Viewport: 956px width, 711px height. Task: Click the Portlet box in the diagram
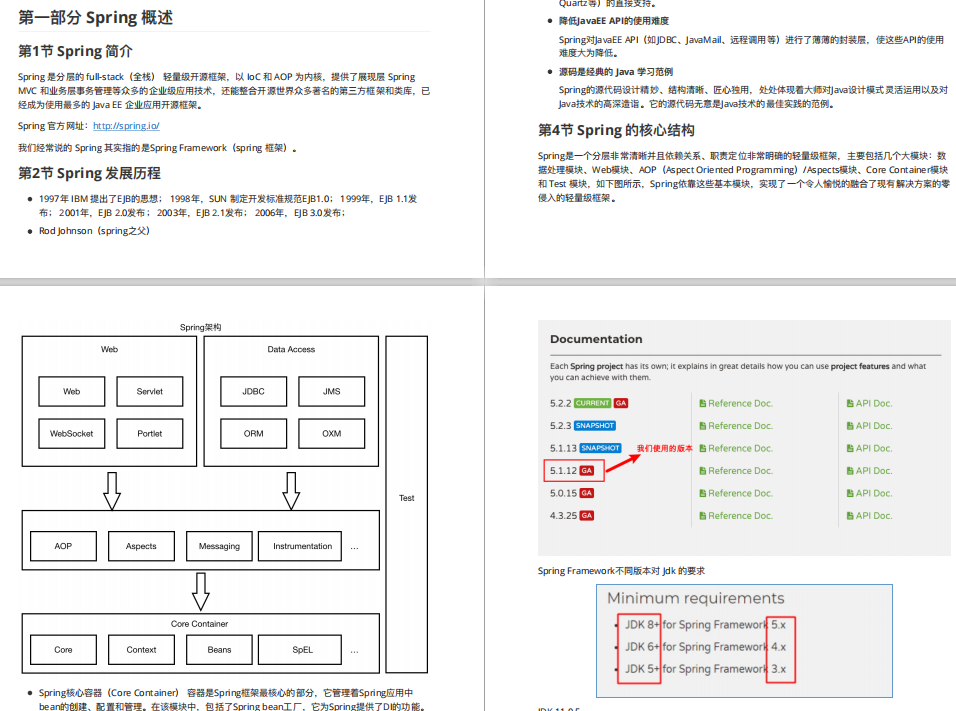(150, 434)
